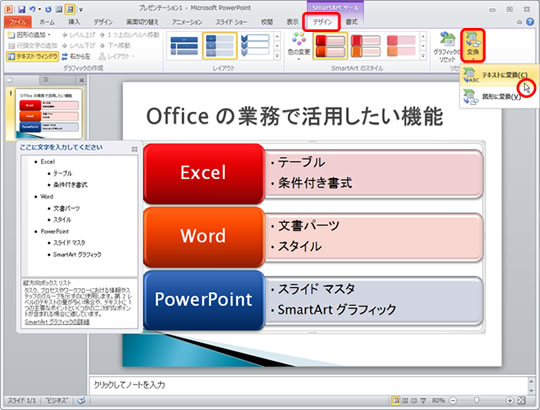Select slide 1 thumbnail in the pane
This screenshot has width=540, height=410.
click(x=49, y=113)
